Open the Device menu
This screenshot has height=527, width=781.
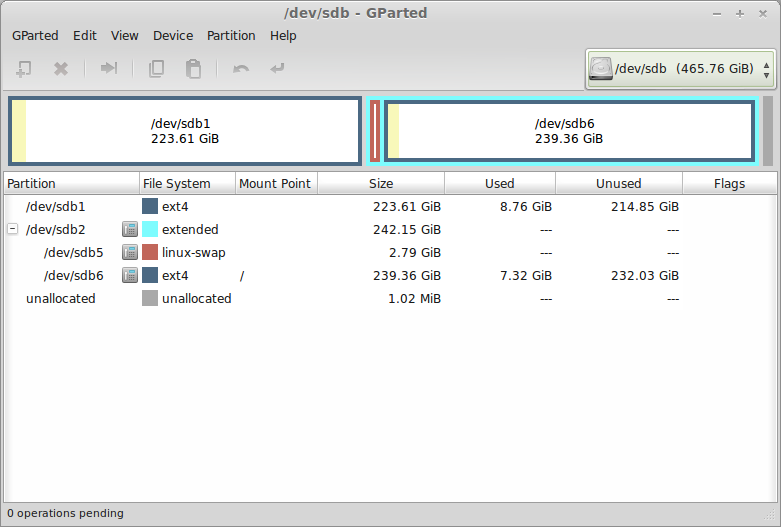coord(173,35)
